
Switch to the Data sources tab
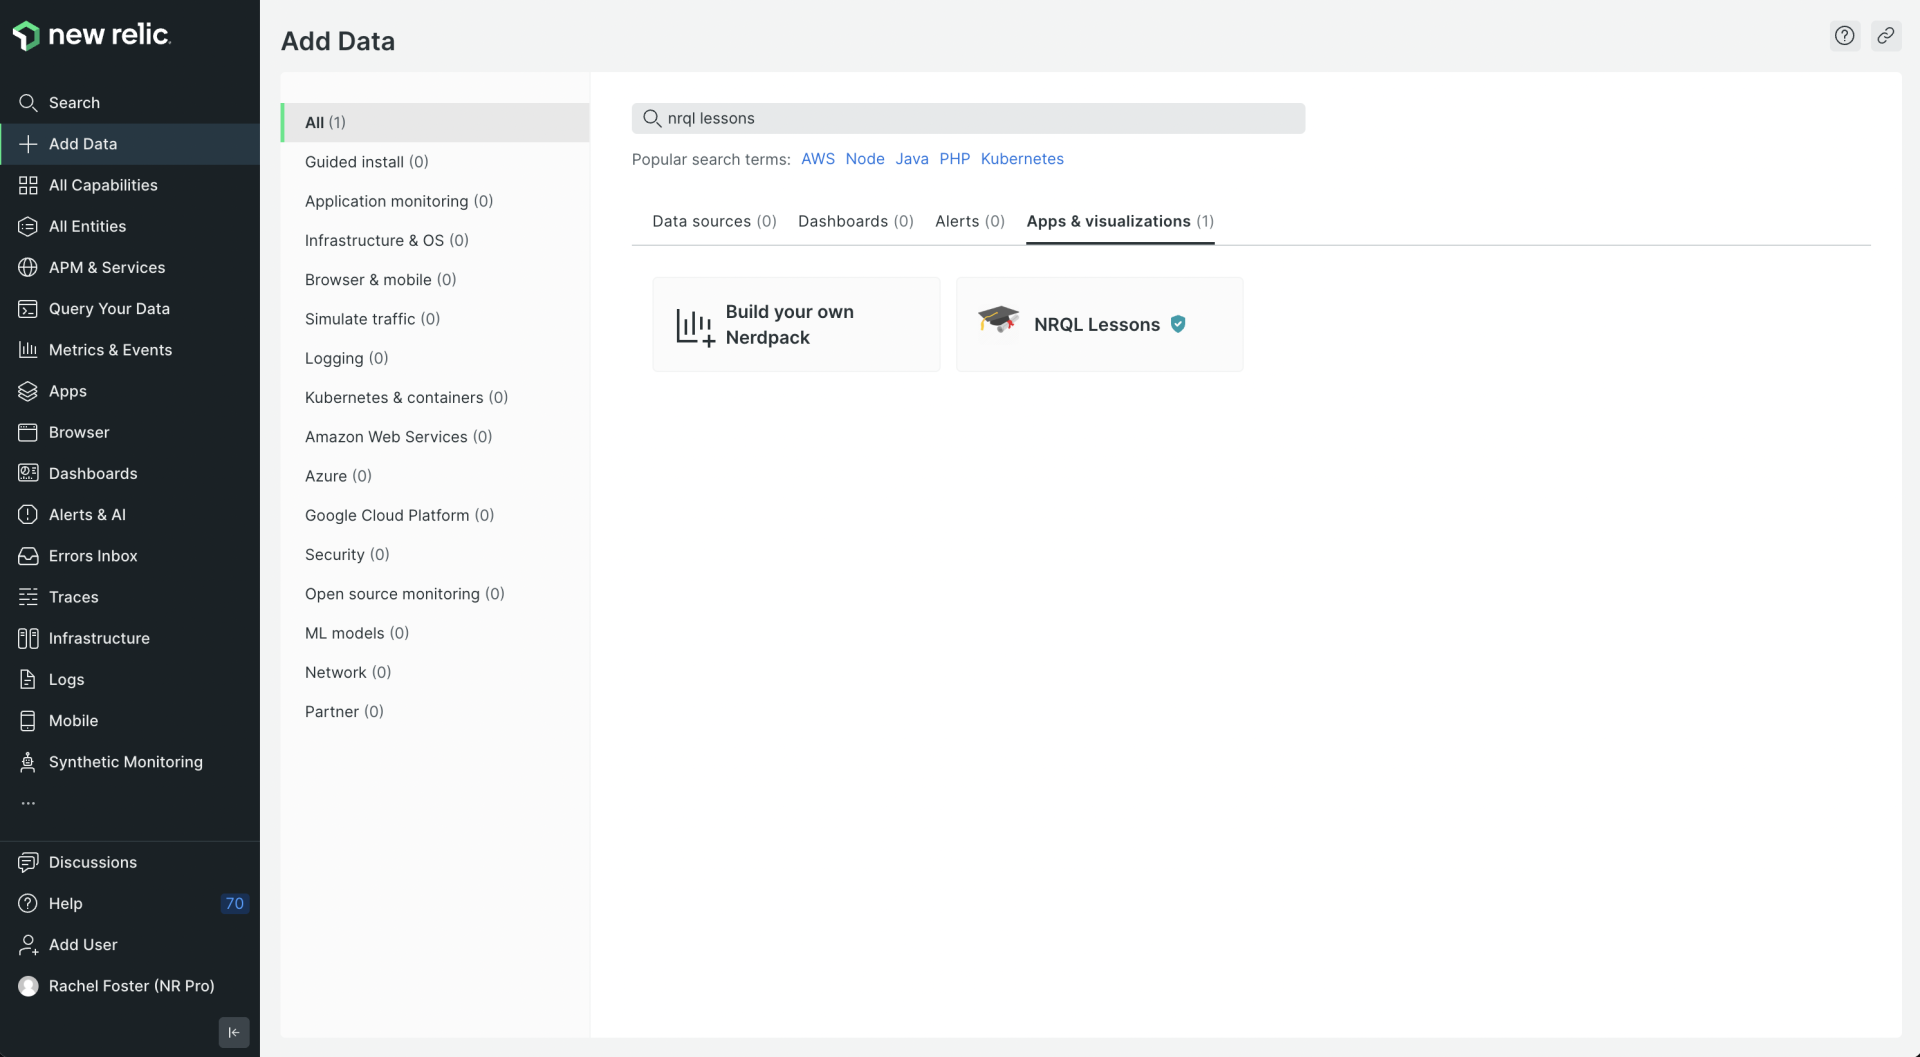[x=714, y=221]
